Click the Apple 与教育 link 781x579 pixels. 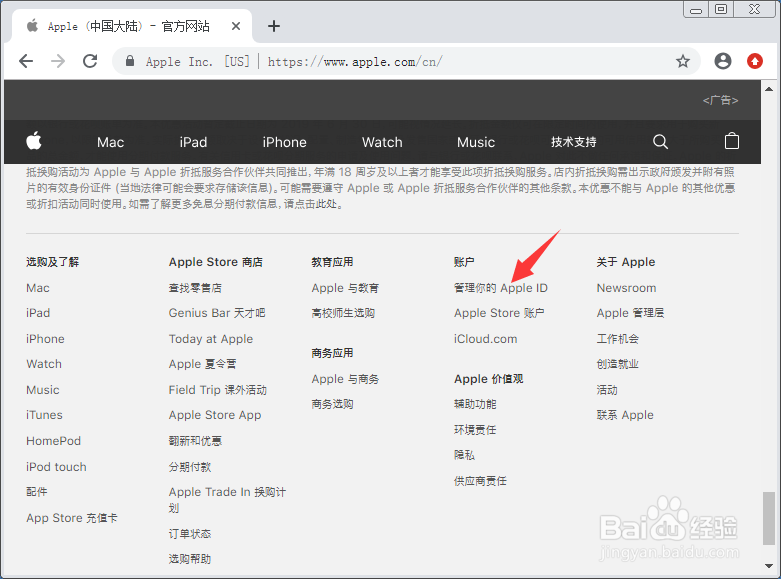(345, 288)
